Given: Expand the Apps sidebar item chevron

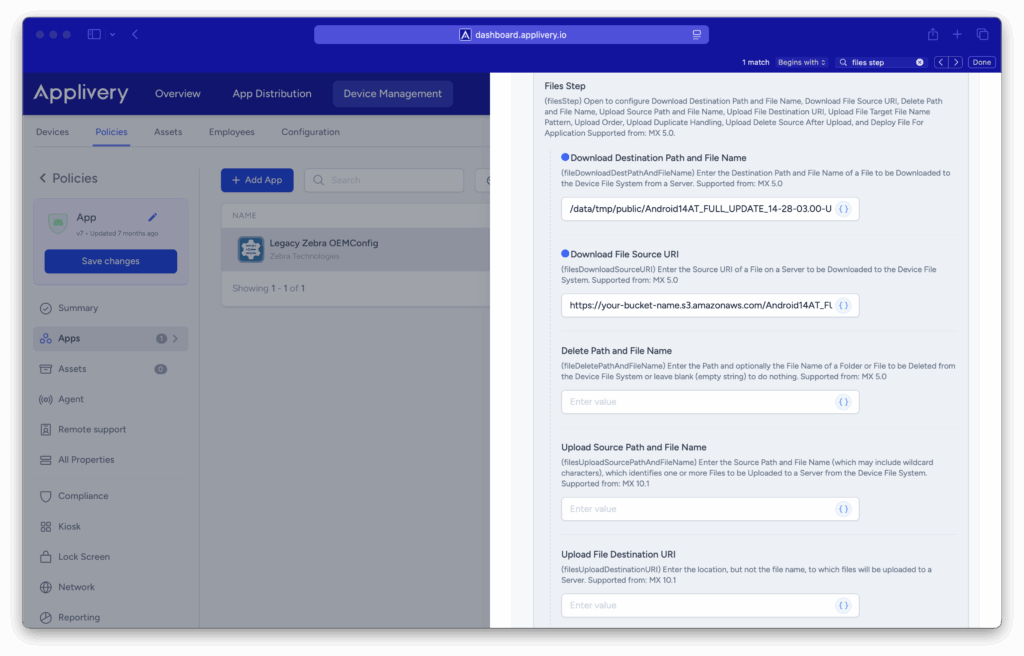Looking at the screenshot, I should pyautogui.click(x=176, y=339).
